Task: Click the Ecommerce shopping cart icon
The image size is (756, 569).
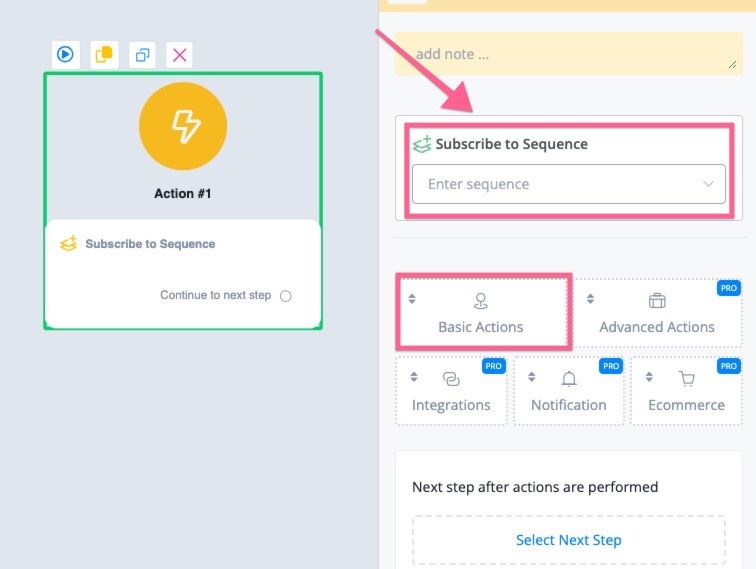Action: 687,379
